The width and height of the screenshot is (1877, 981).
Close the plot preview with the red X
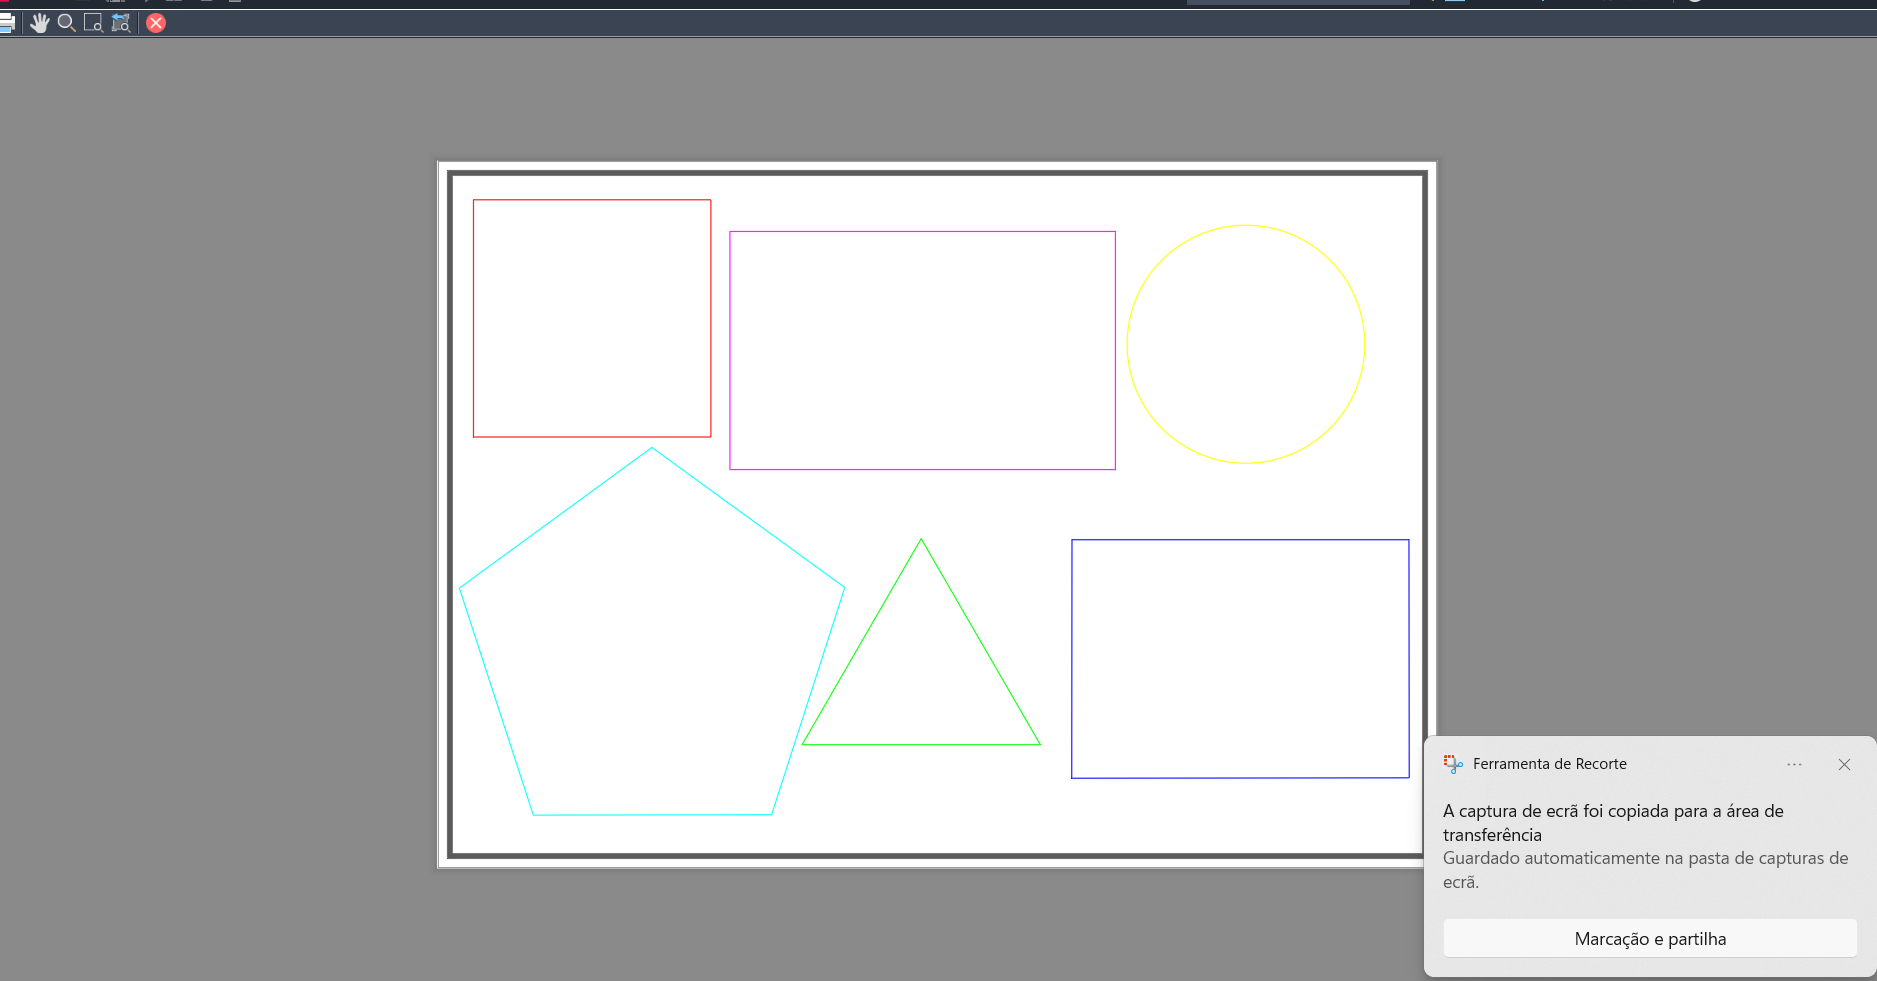[156, 23]
